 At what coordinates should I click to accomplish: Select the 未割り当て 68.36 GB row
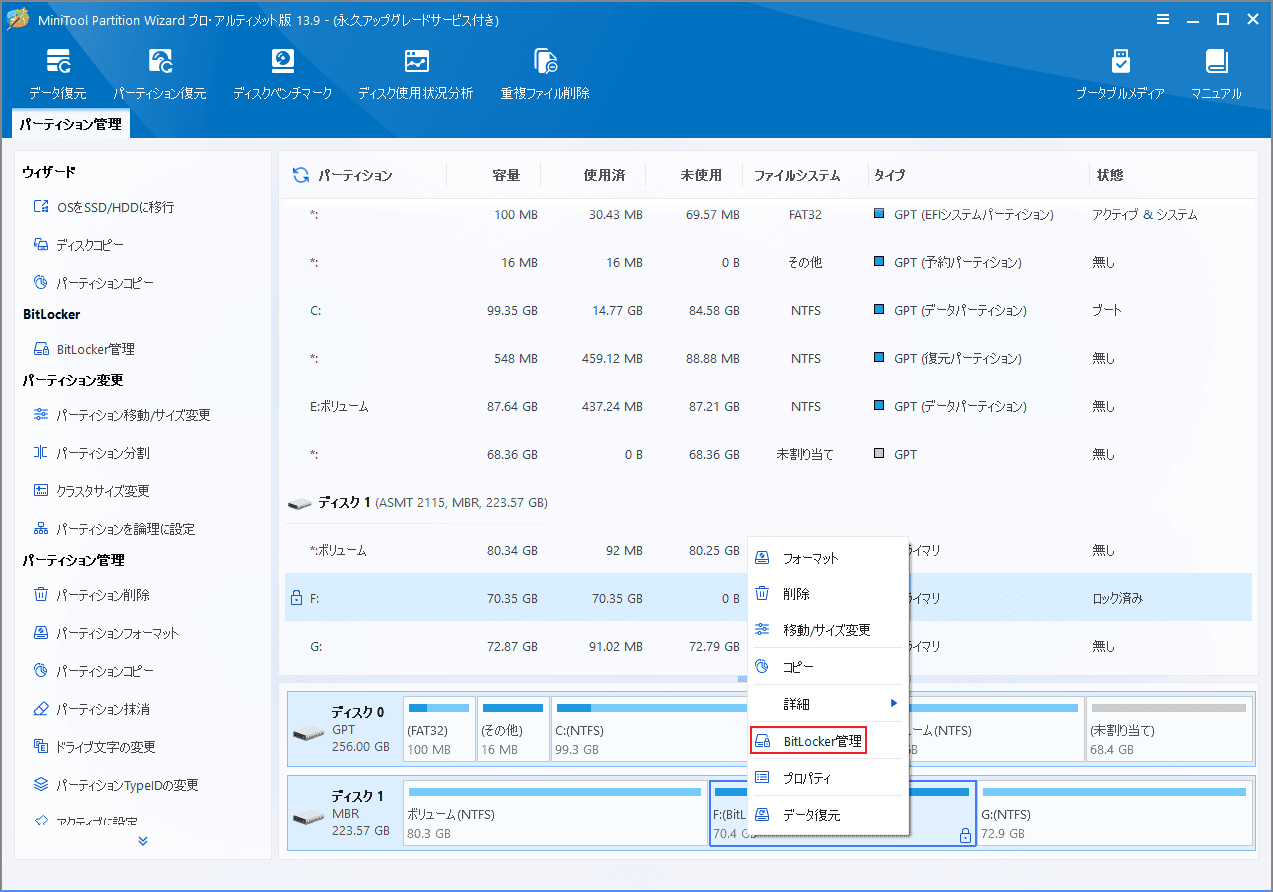tap(768, 454)
